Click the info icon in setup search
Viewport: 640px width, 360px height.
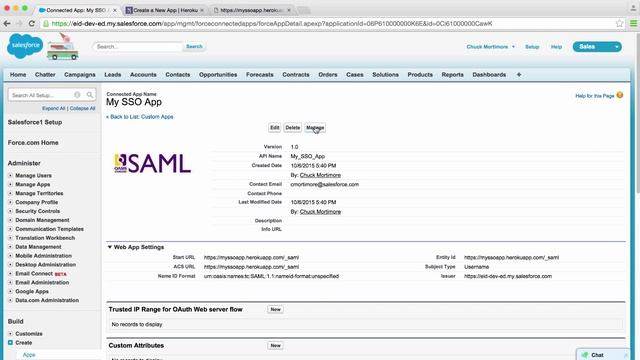pyautogui.click(x=77, y=95)
